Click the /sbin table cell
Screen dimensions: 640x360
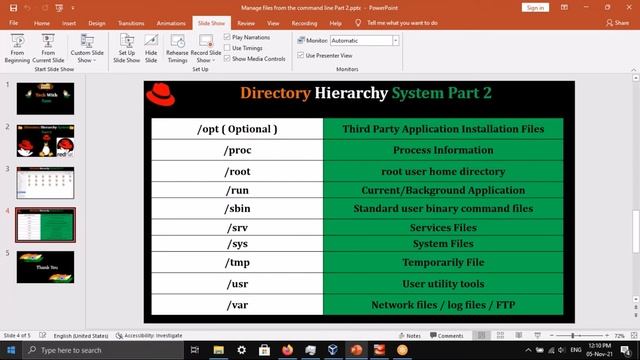click(237, 209)
